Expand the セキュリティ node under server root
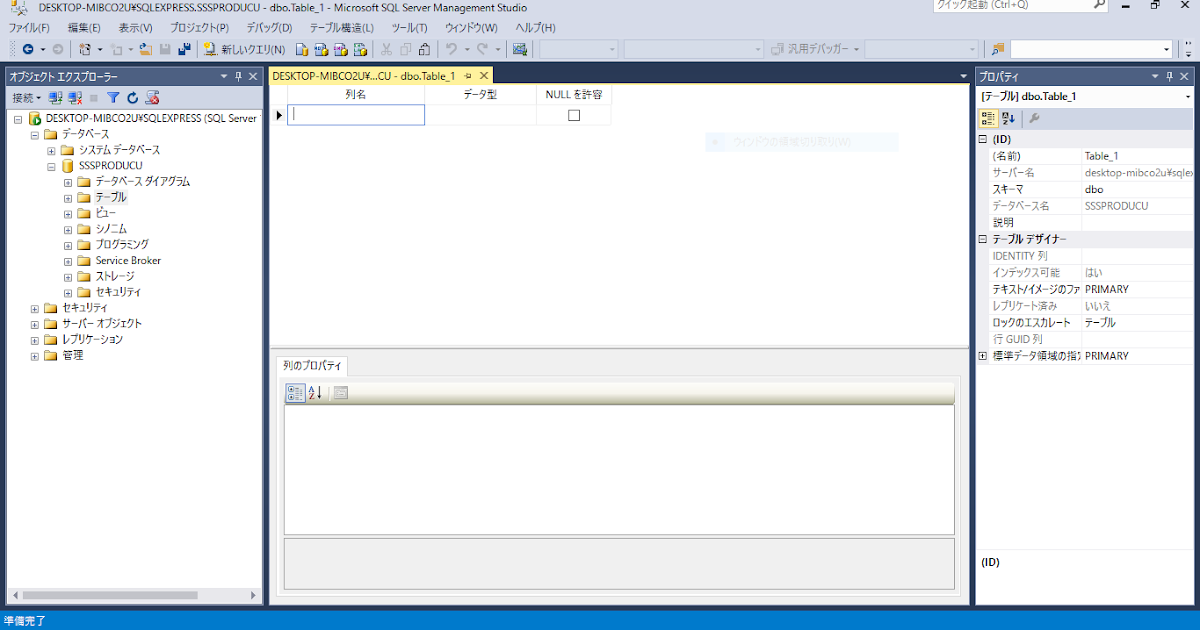1200x630 pixels. click(35, 308)
